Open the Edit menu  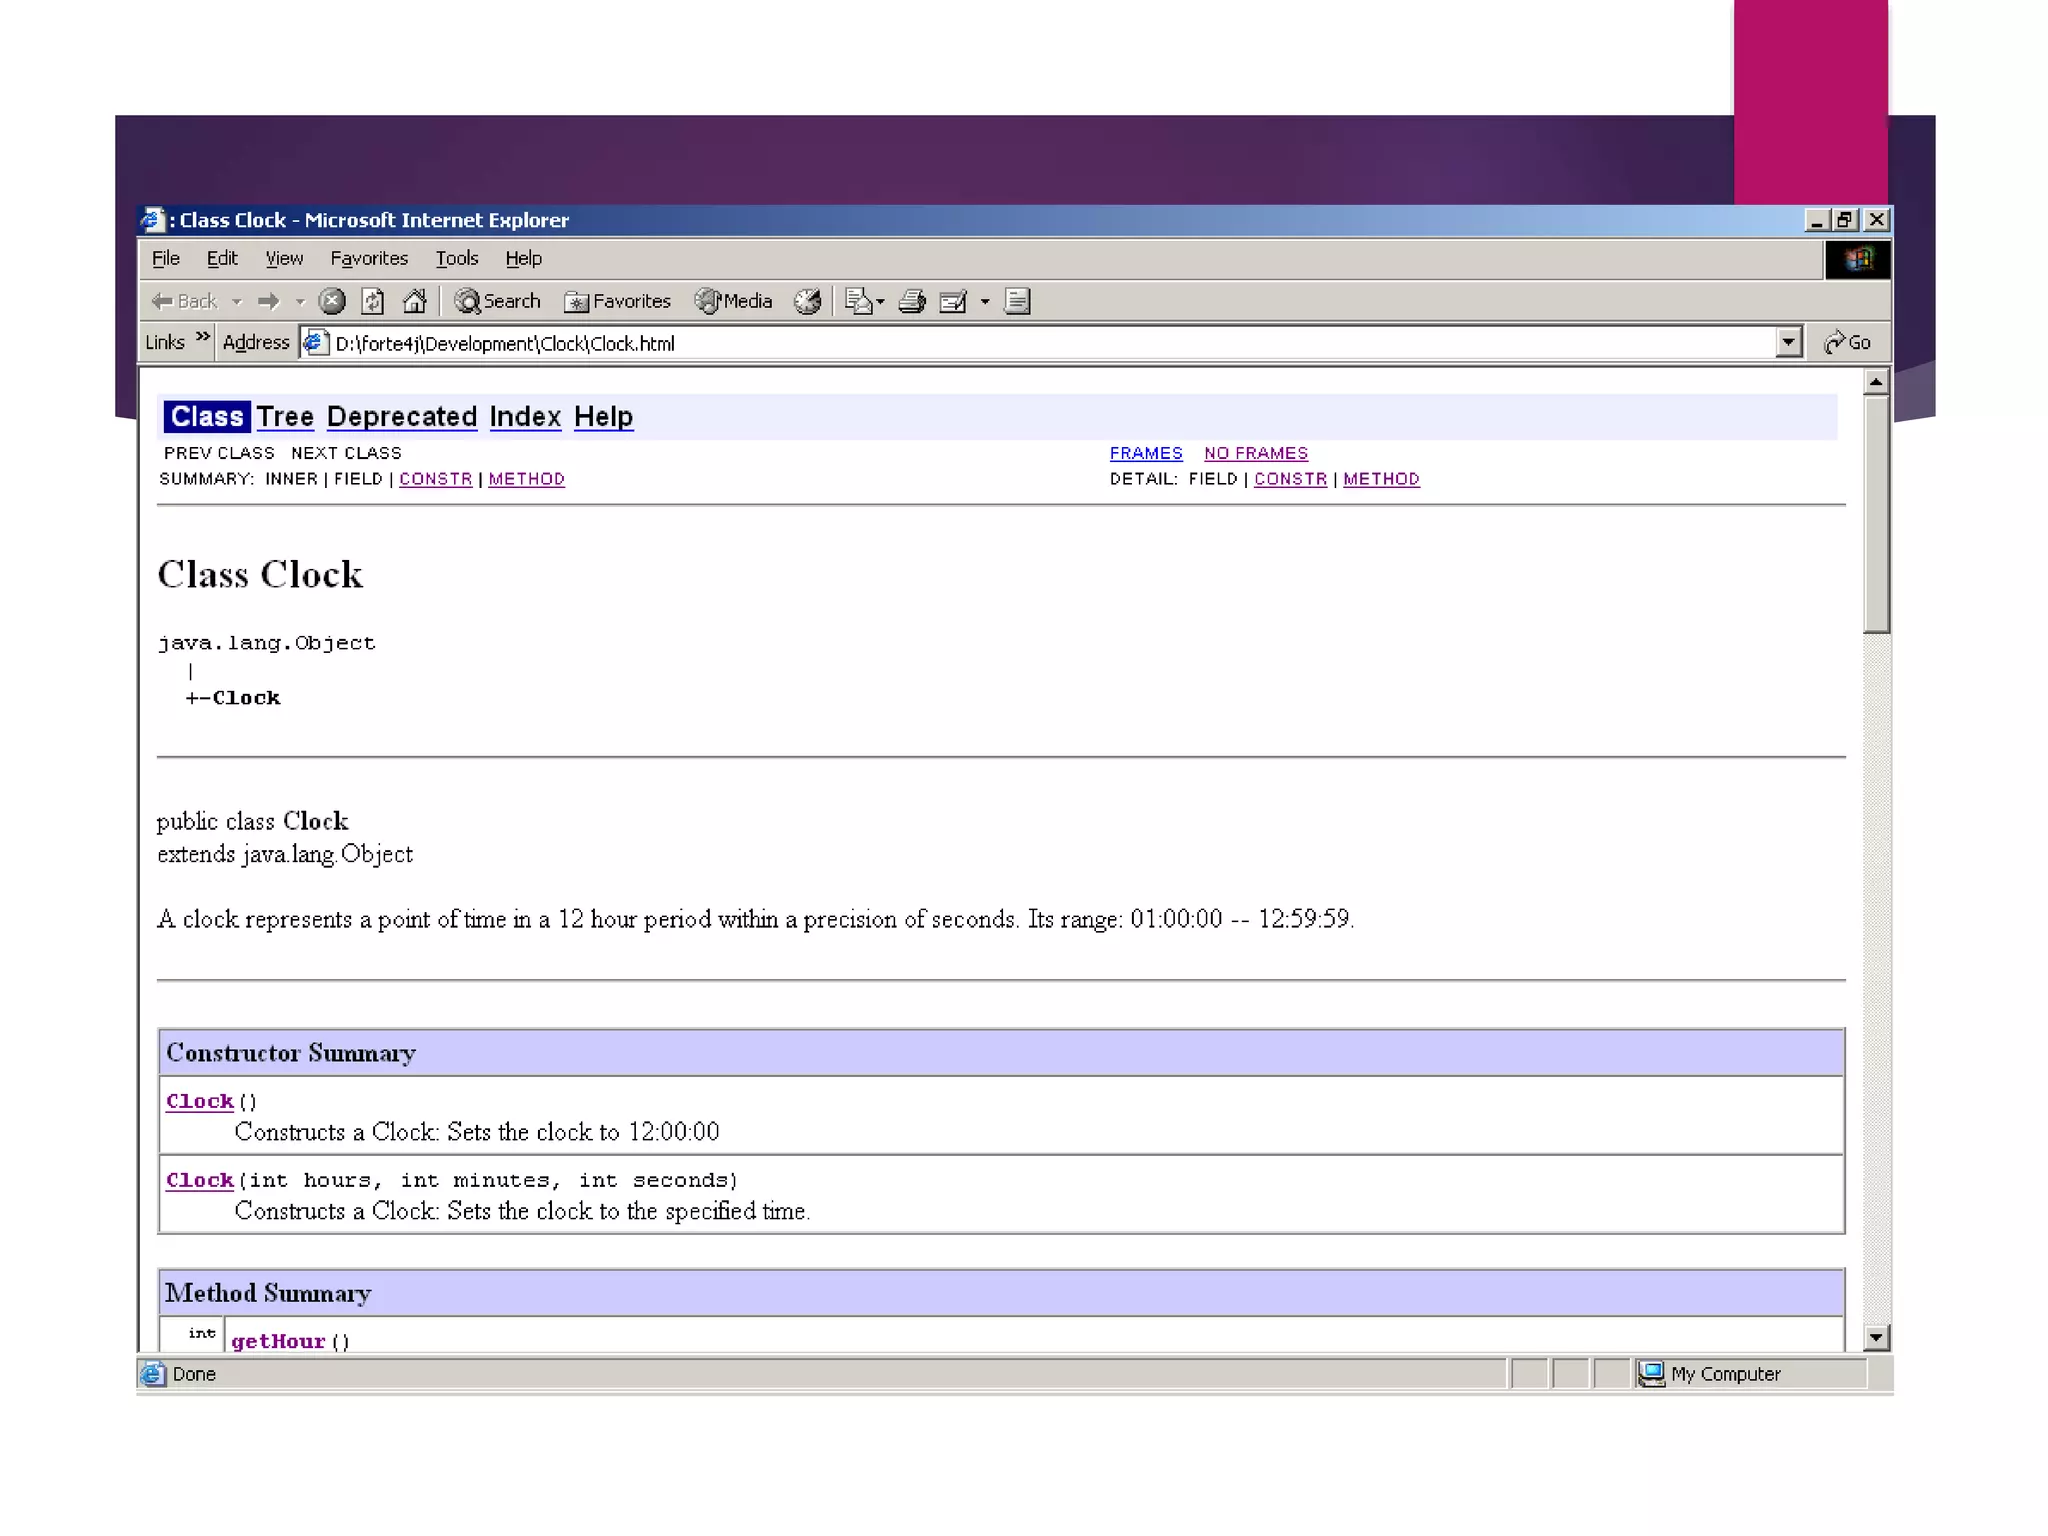(222, 258)
